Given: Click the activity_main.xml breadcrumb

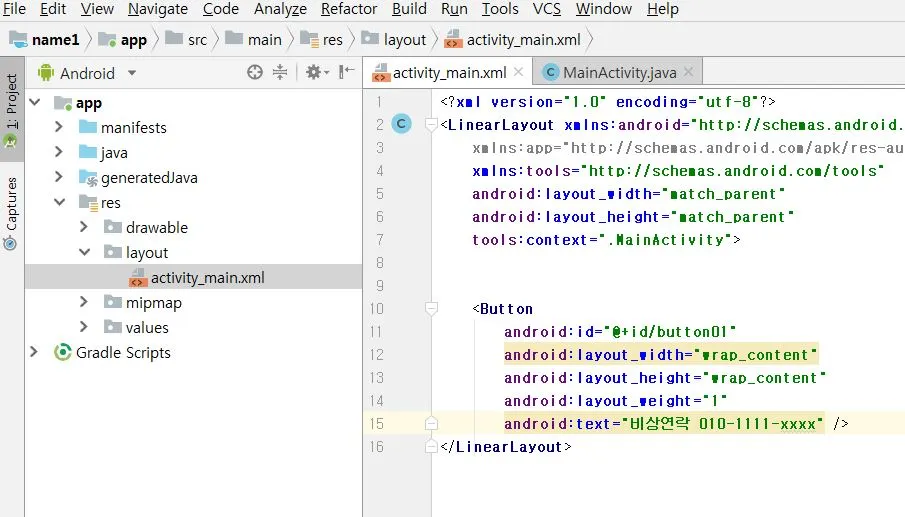Looking at the screenshot, I should (513, 40).
